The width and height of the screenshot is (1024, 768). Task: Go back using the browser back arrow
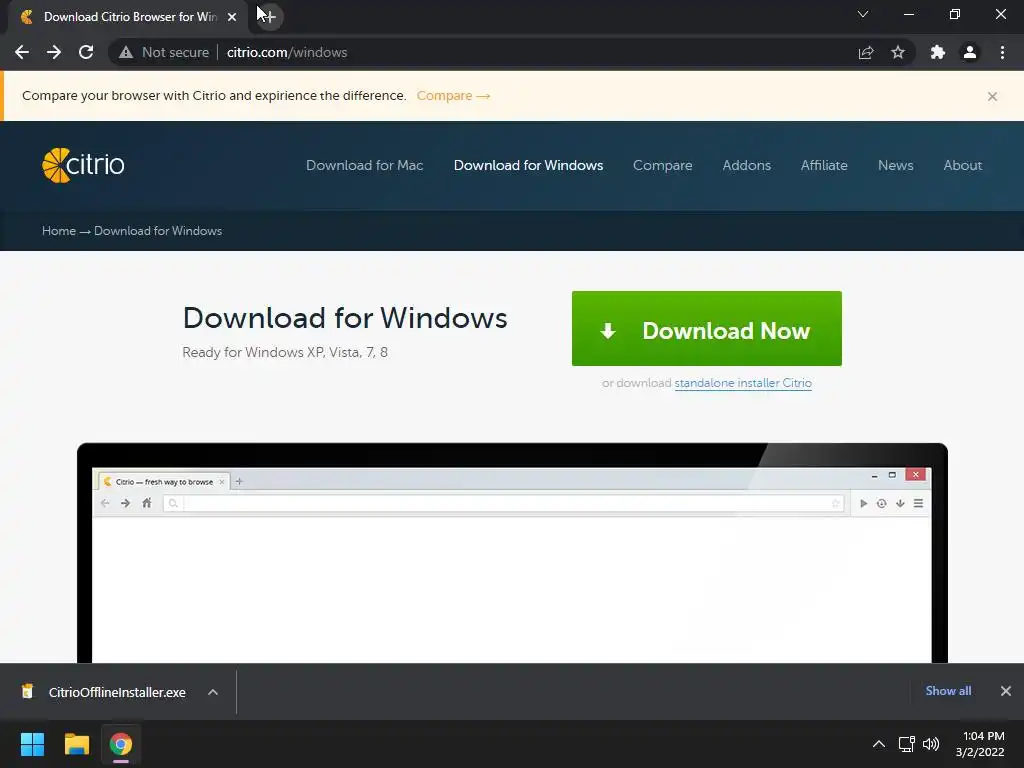[x=22, y=52]
